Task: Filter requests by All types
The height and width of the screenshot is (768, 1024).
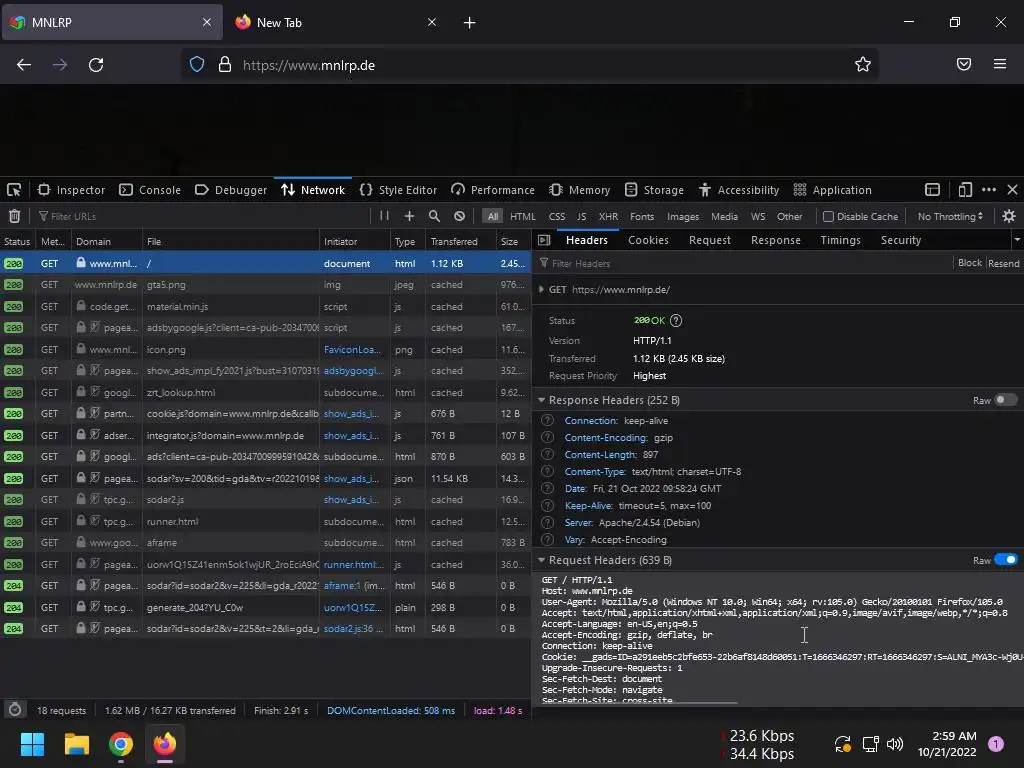Action: click(x=493, y=216)
